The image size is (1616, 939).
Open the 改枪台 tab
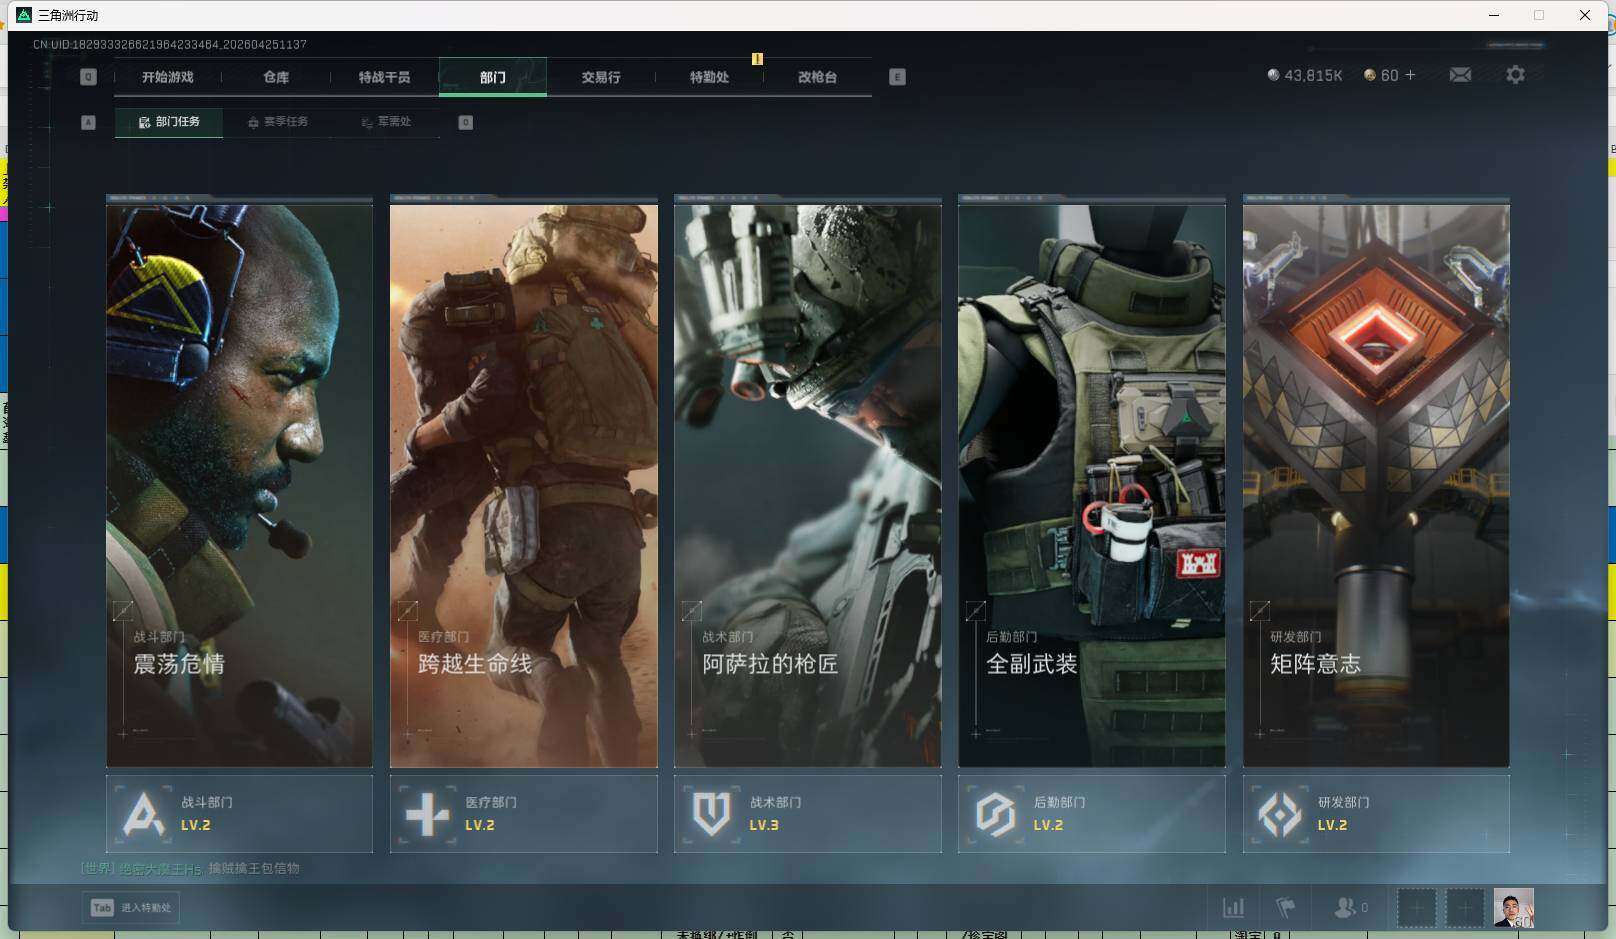pyautogui.click(x=817, y=77)
